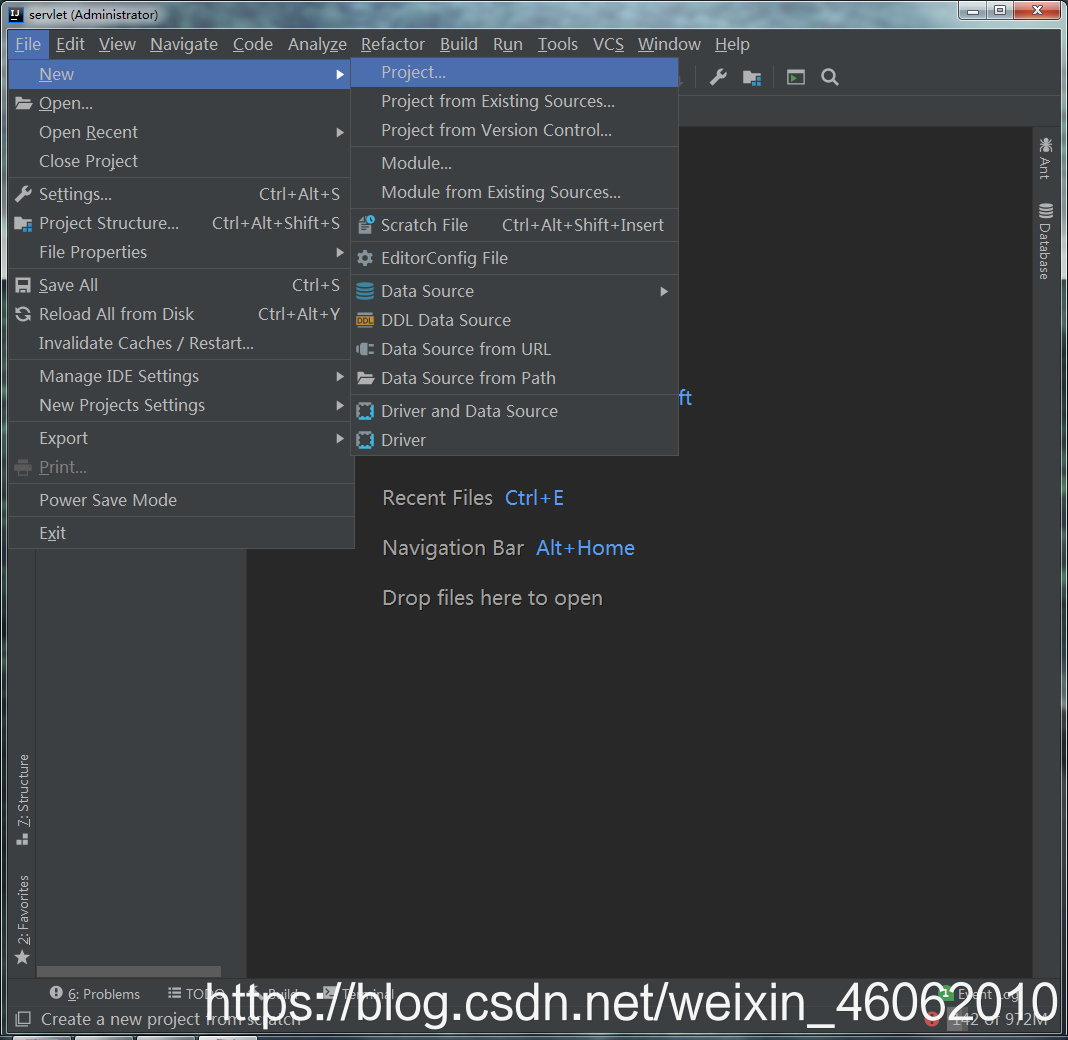Click horizontal scrollbar in project panel
The width and height of the screenshot is (1068, 1040).
(129, 971)
